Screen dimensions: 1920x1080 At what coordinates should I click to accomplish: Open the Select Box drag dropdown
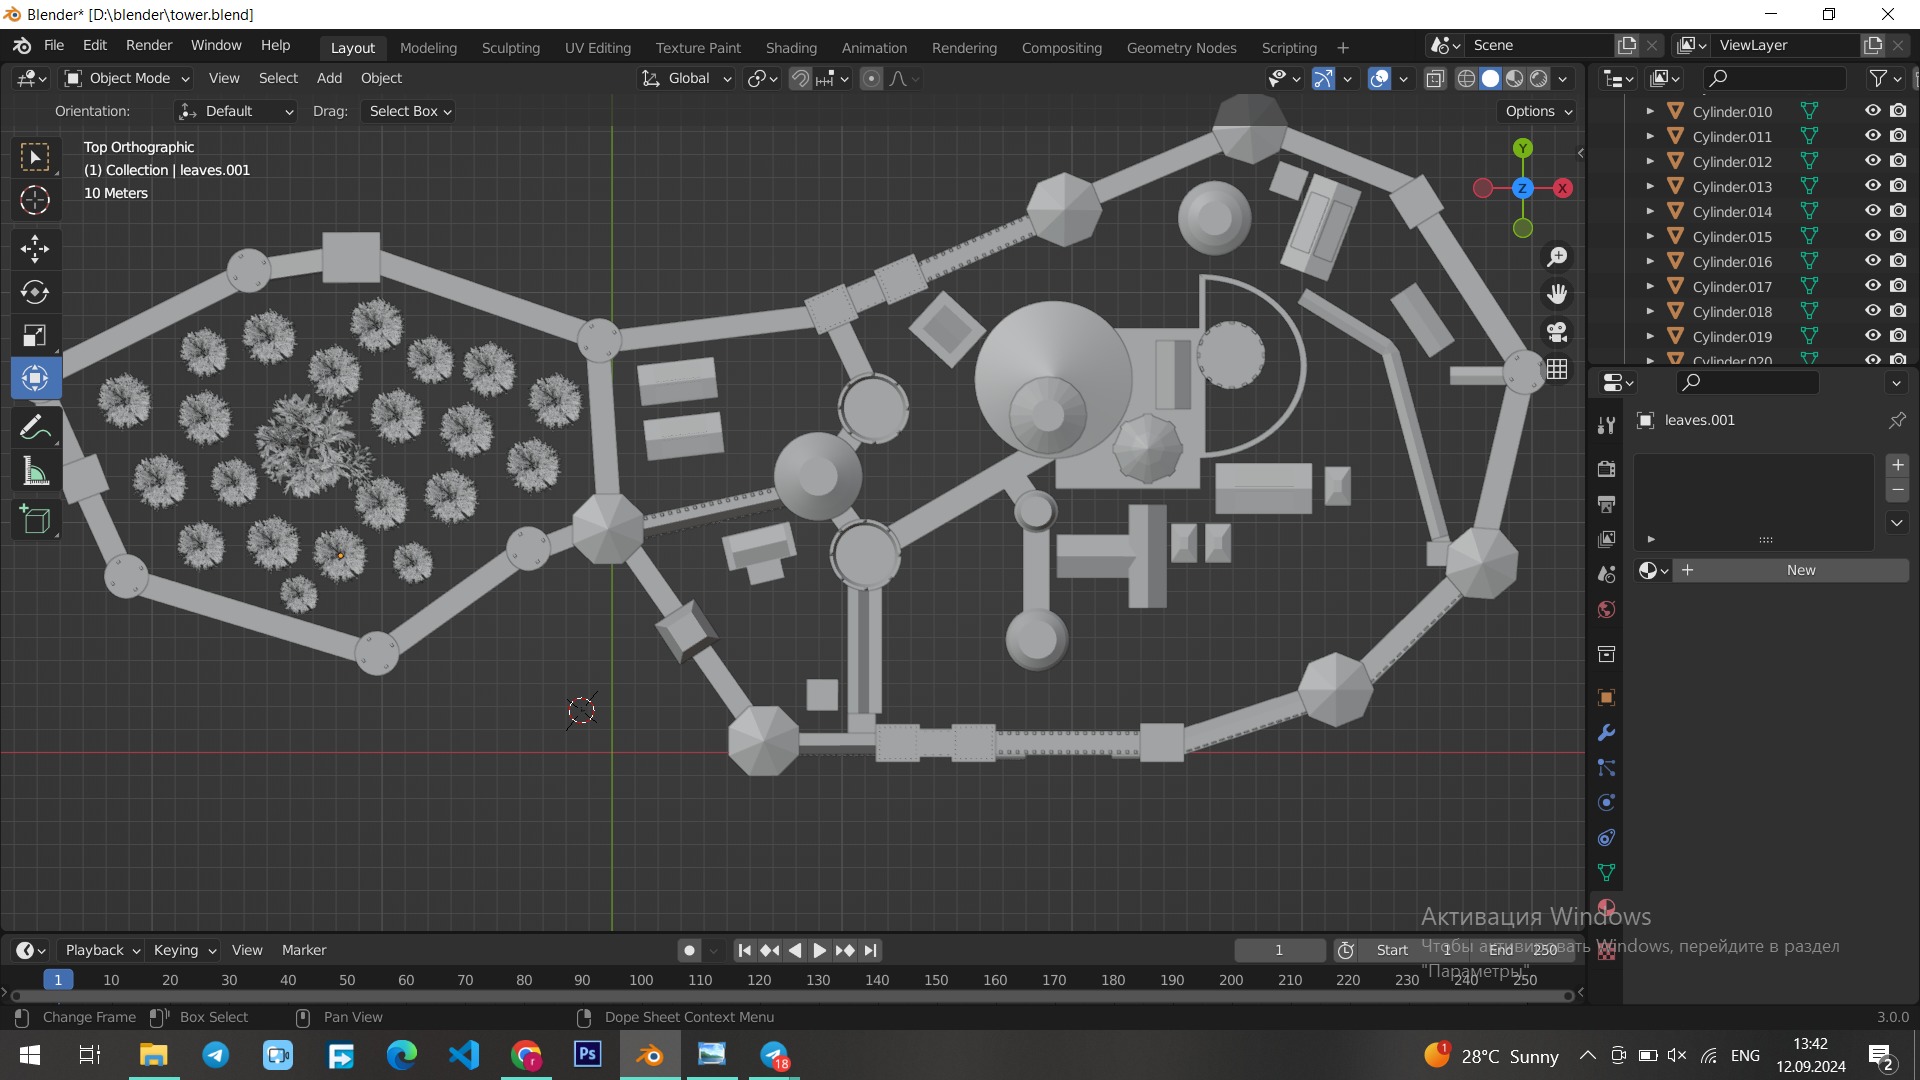click(x=409, y=111)
